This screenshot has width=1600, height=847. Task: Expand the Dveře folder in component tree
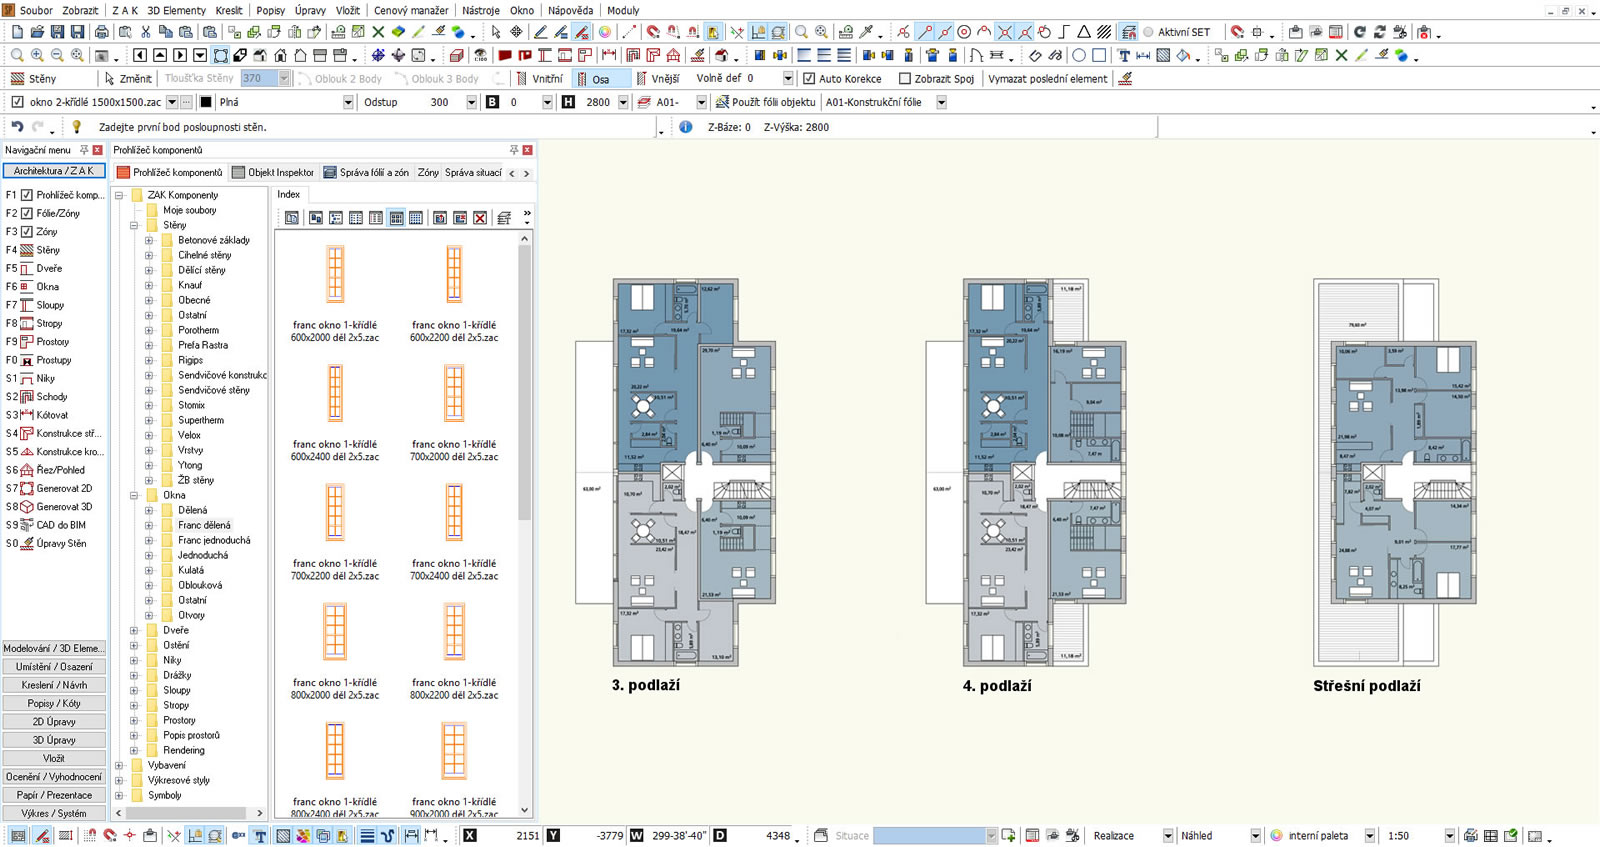point(134,631)
